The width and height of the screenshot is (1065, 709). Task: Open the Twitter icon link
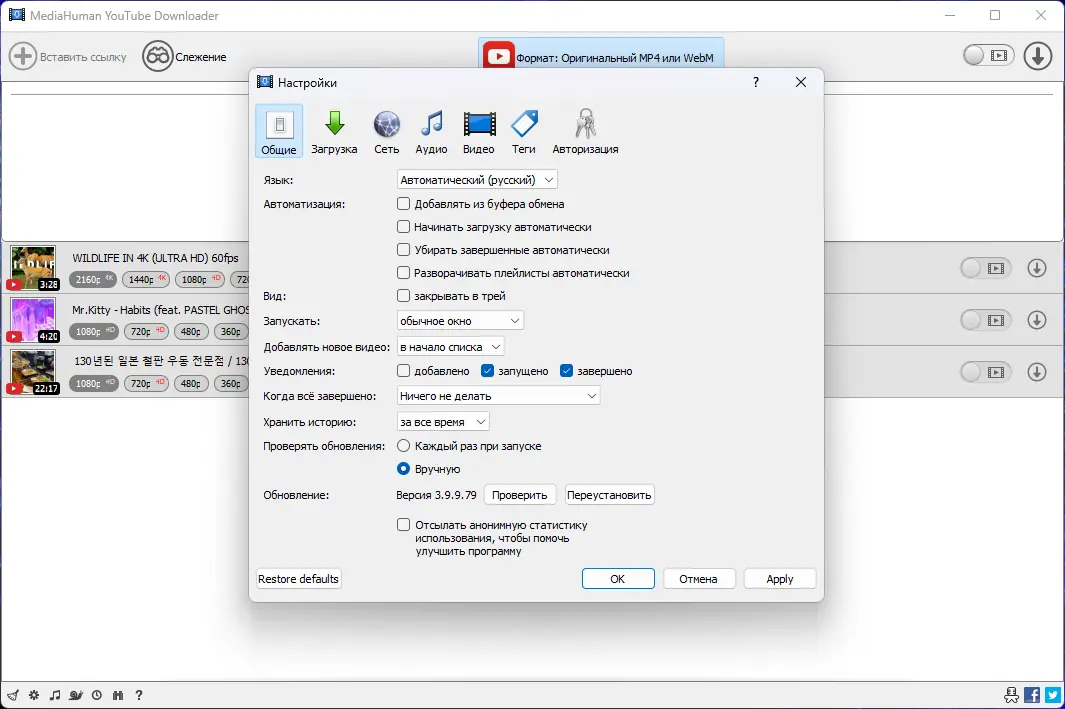click(x=1053, y=695)
